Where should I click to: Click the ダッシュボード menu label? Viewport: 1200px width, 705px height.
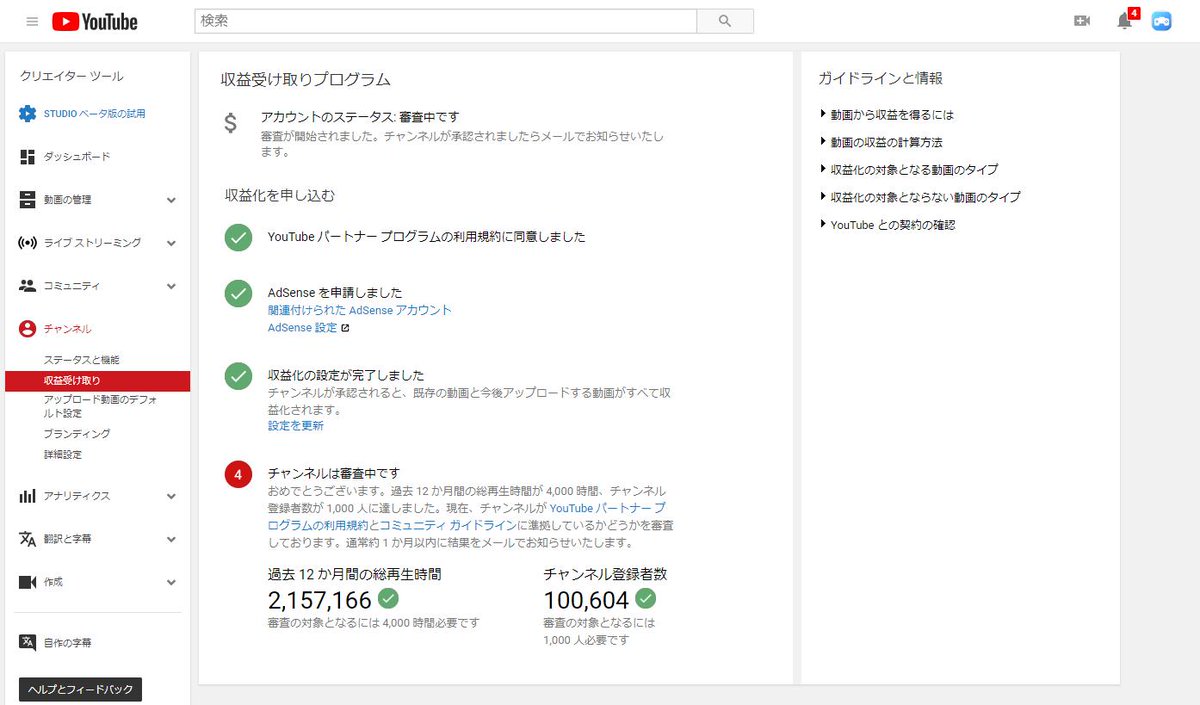(77, 157)
